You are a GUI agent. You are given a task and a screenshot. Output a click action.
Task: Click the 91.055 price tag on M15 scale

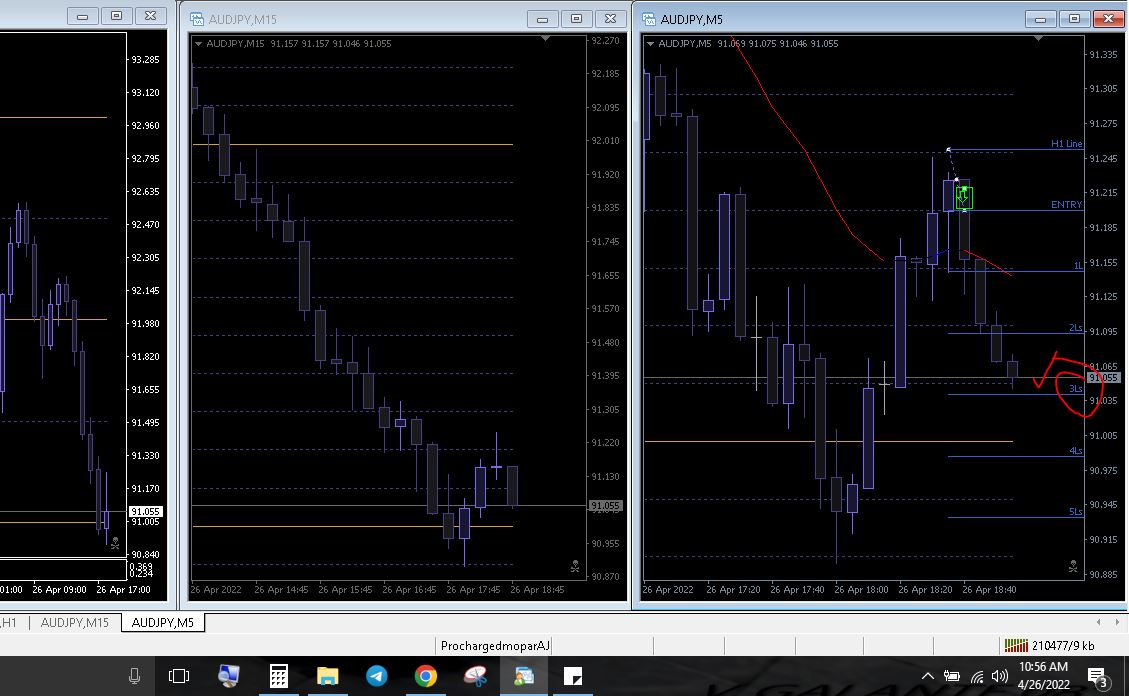point(606,506)
